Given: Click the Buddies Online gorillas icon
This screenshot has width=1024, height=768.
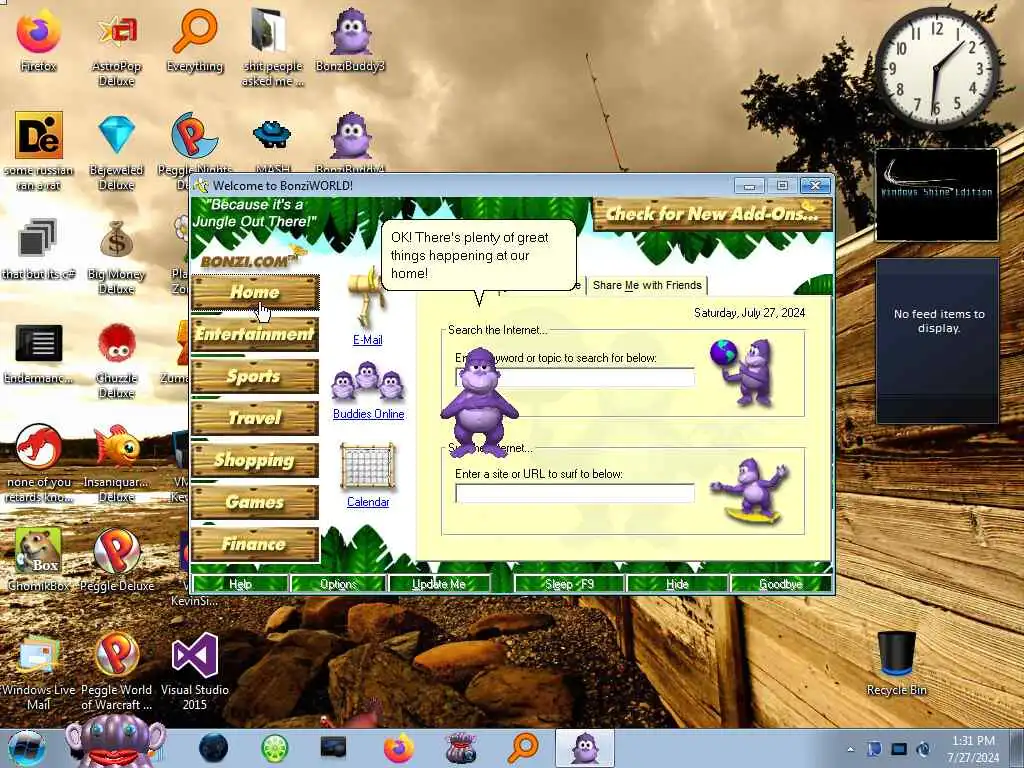Looking at the screenshot, I should 367,383.
